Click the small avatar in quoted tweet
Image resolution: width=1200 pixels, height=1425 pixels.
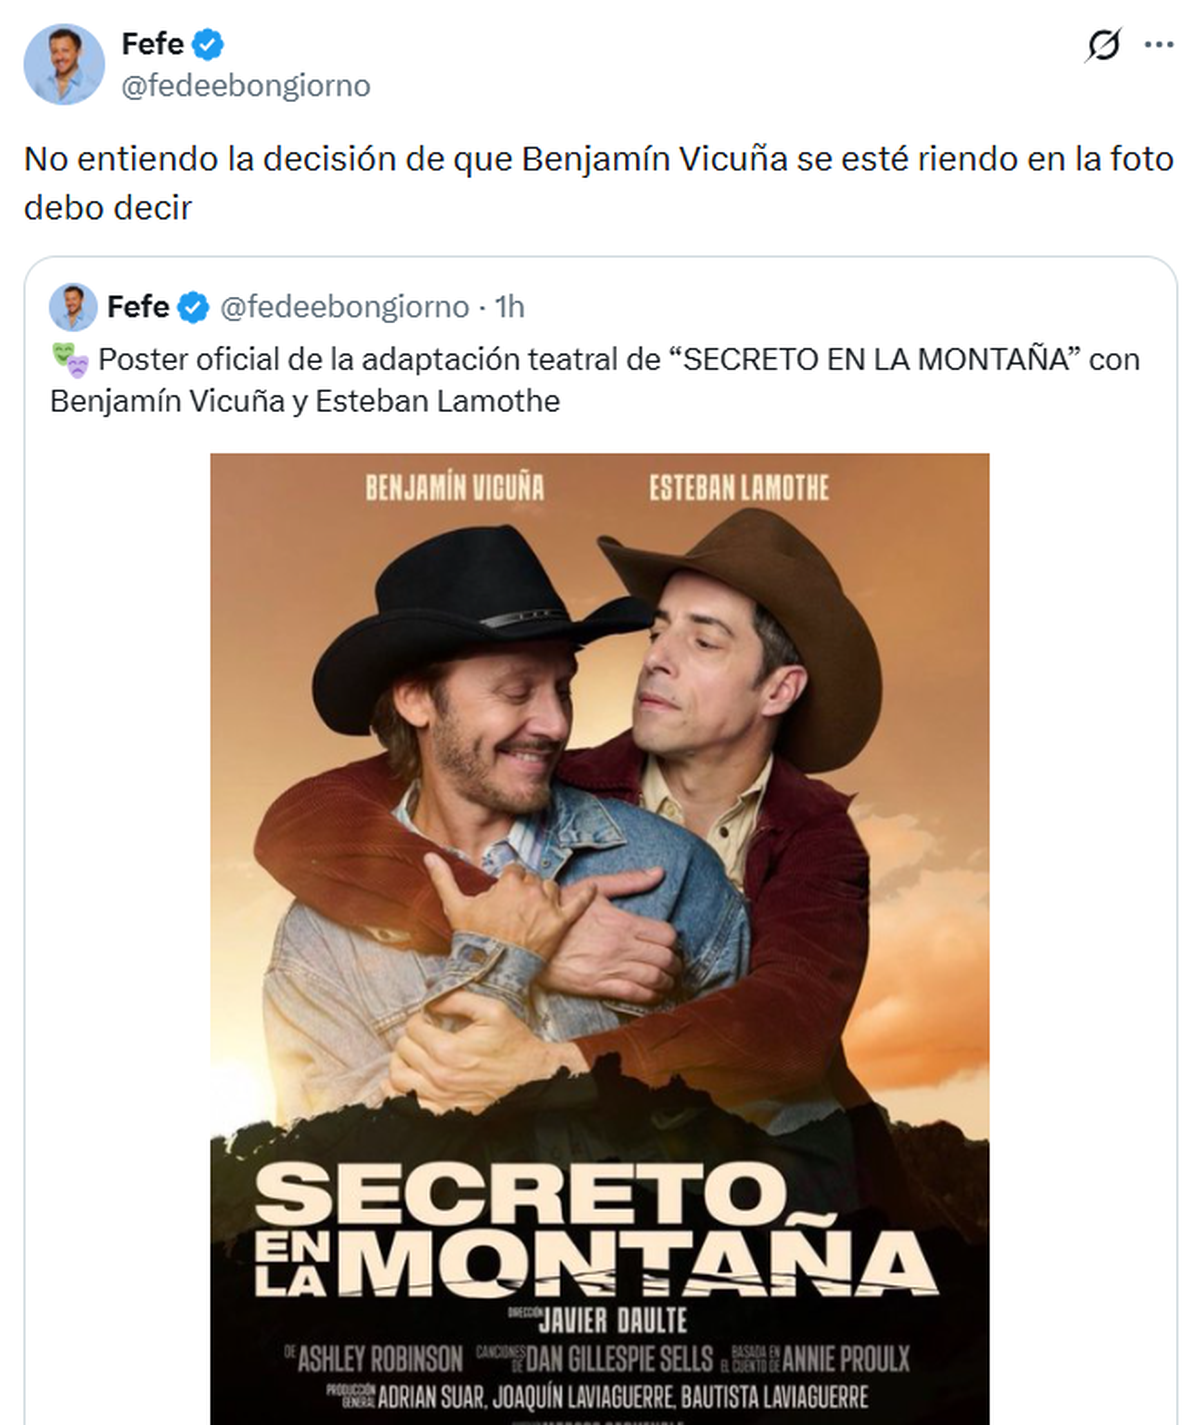pos(73,307)
